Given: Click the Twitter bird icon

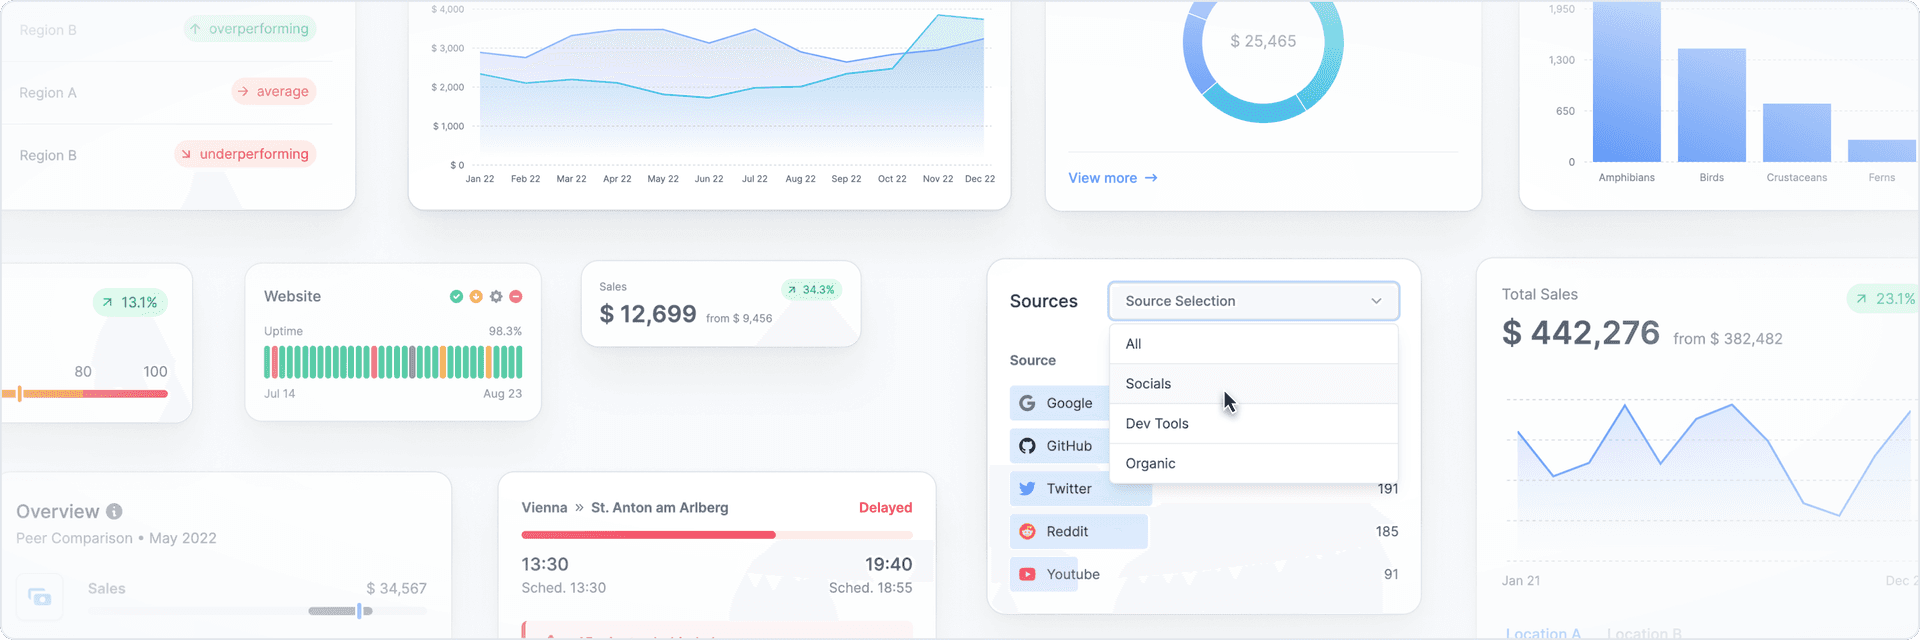Looking at the screenshot, I should (x=1027, y=489).
